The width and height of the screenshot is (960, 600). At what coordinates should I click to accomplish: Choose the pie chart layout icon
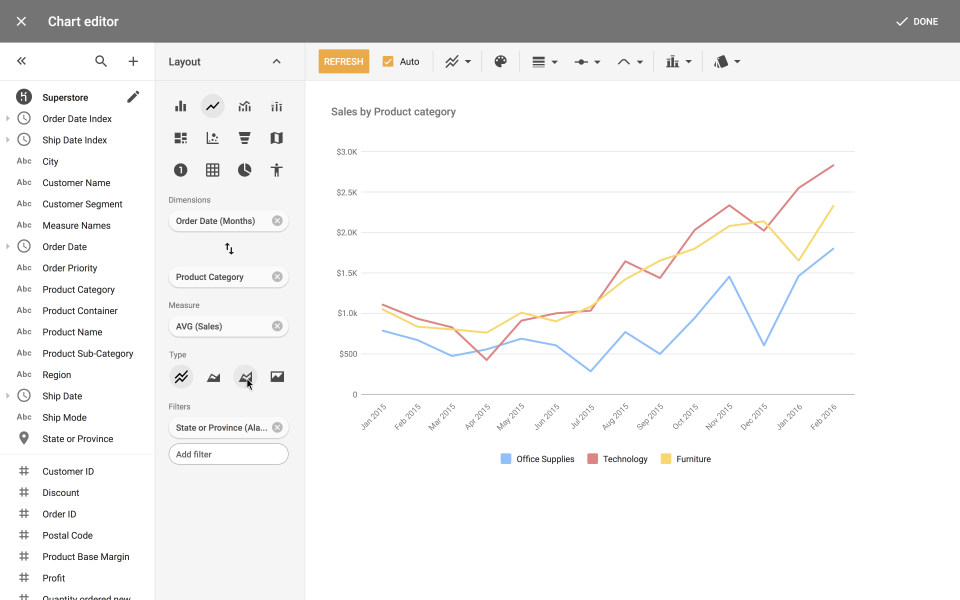245,170
